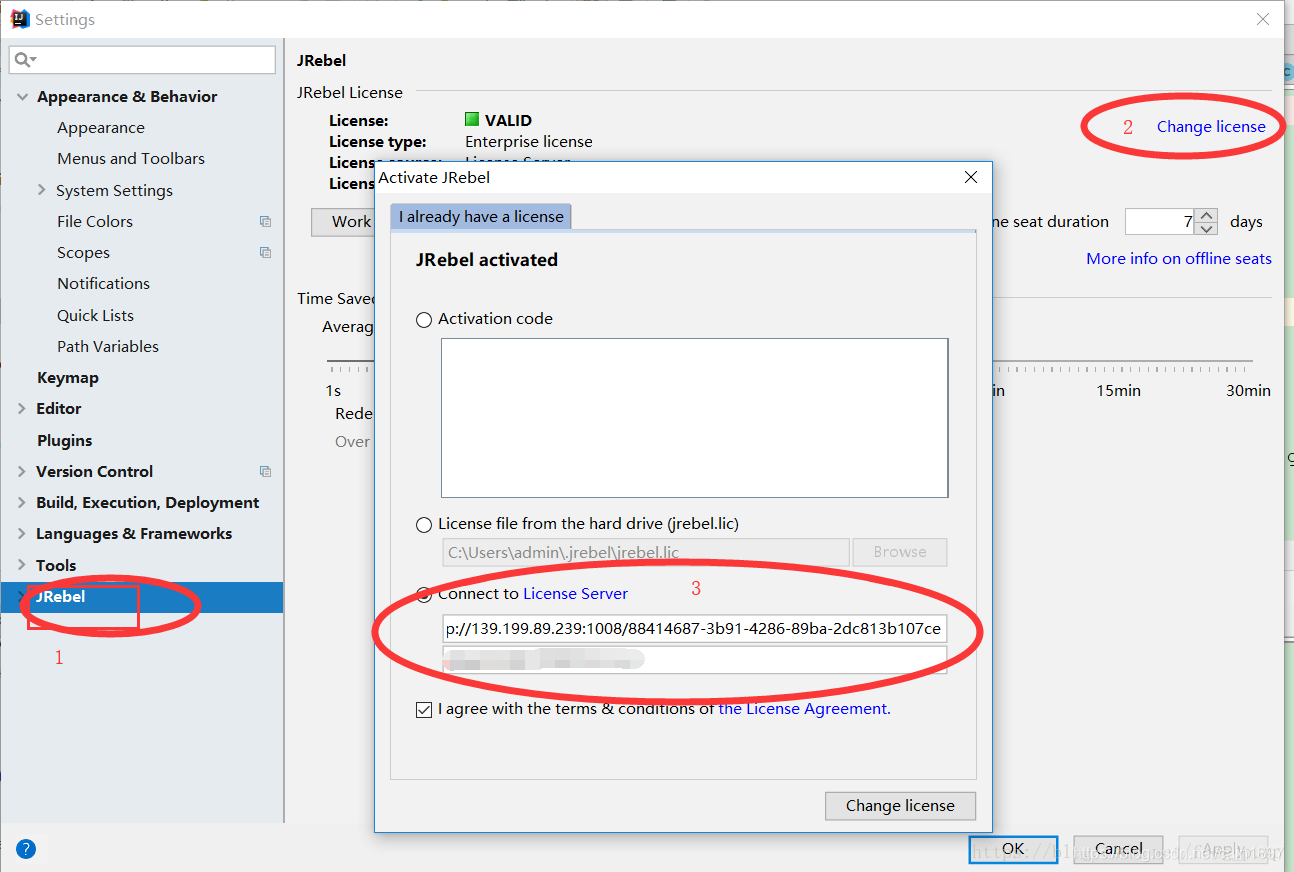1294x872 pixels.
Task: Select the JRebel settings entry
Action: (x=142, y=597)
